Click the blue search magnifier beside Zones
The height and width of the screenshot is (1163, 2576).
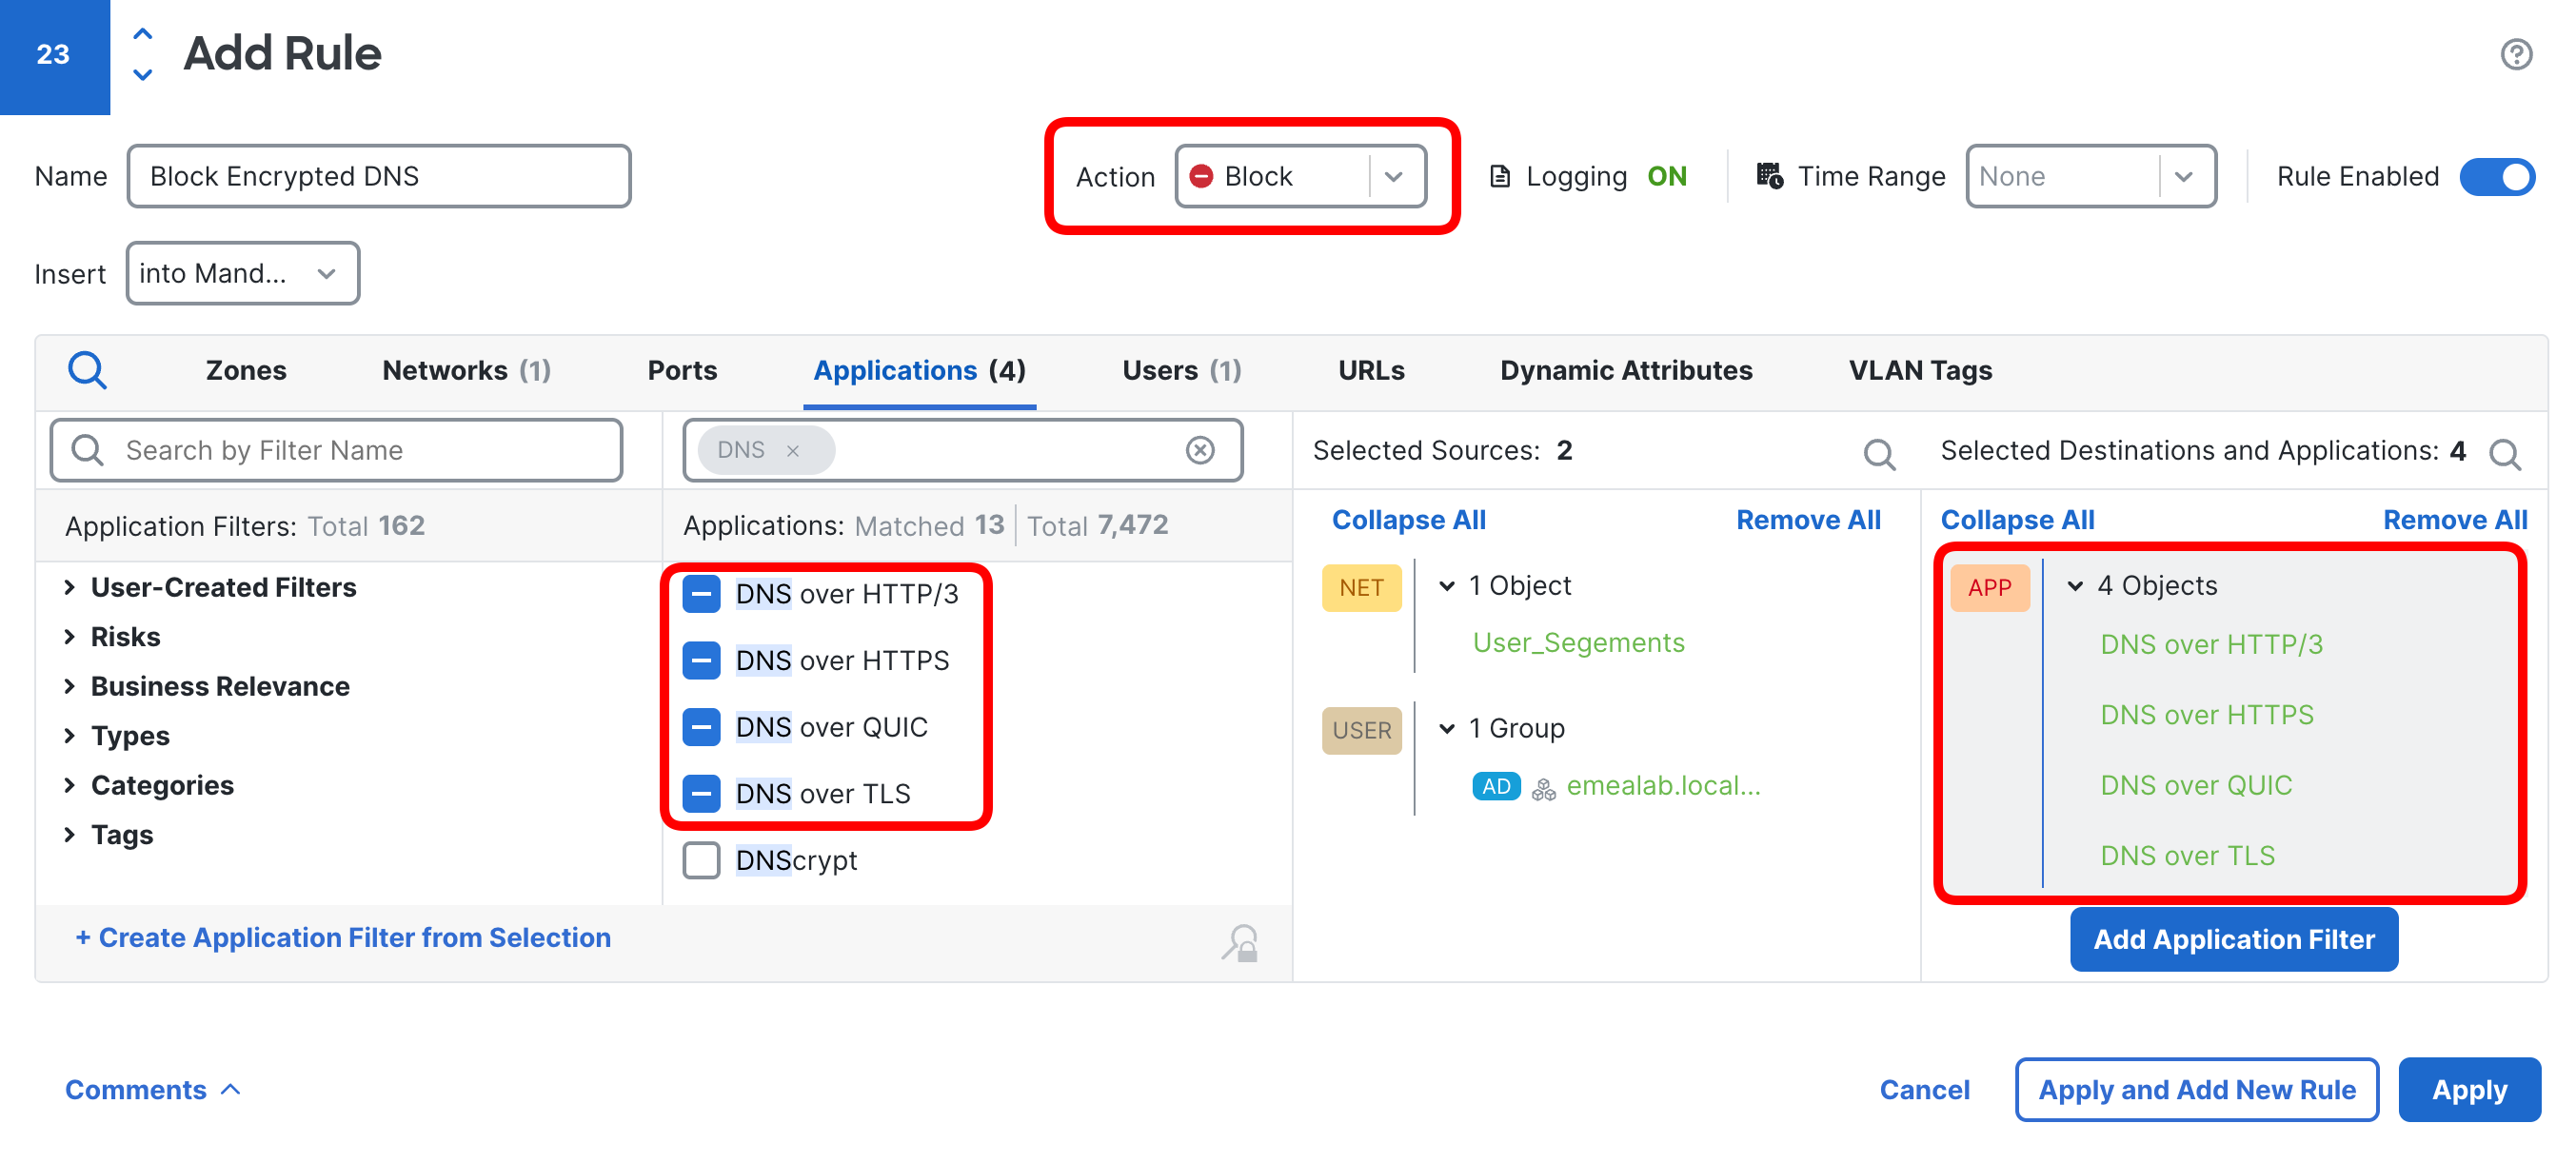point(87,370)
